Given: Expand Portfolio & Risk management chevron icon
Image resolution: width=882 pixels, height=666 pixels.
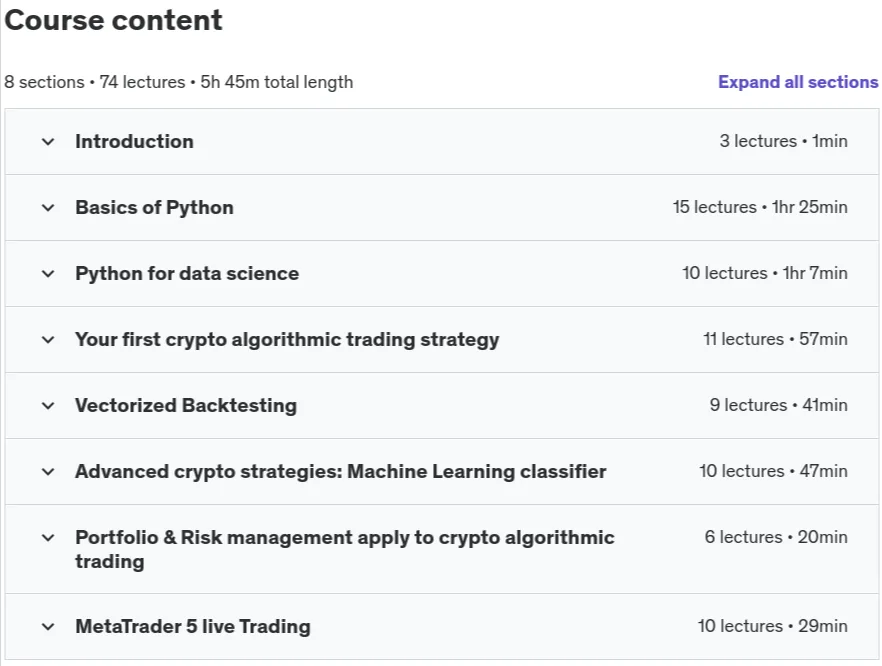Looking at the screenshot, I should [48, 538].
